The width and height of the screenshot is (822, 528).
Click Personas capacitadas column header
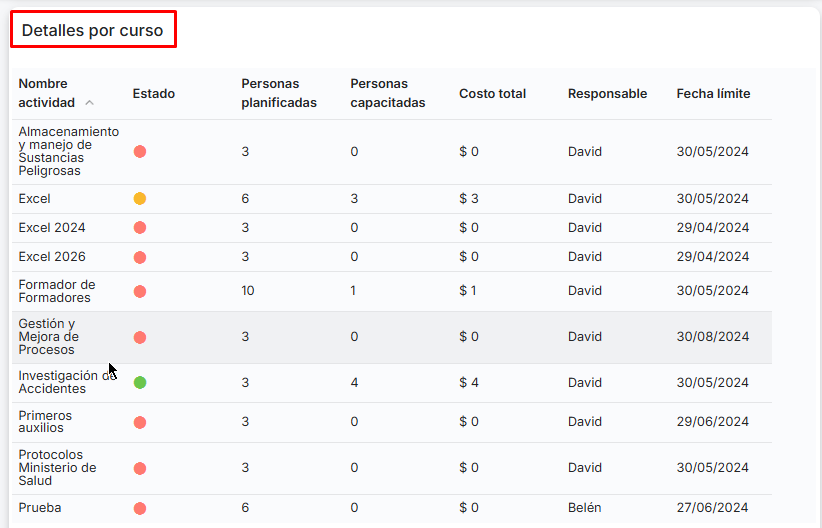coord(387,93)
